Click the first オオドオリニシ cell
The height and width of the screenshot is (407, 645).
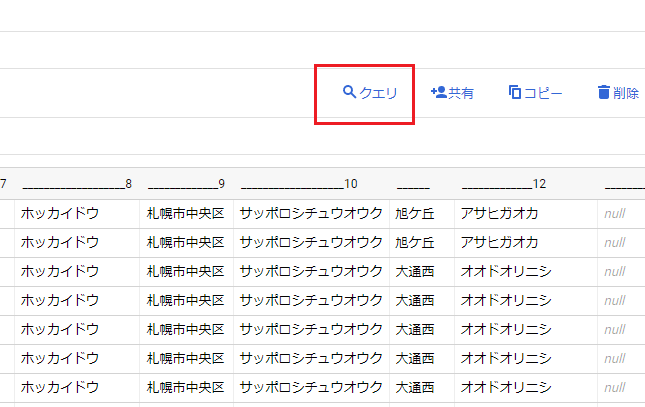click(x=506, y=271)
